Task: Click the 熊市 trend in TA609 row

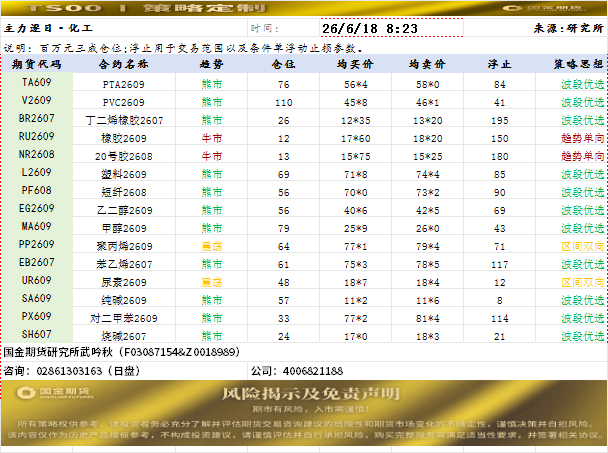Action: pos(212,84)
